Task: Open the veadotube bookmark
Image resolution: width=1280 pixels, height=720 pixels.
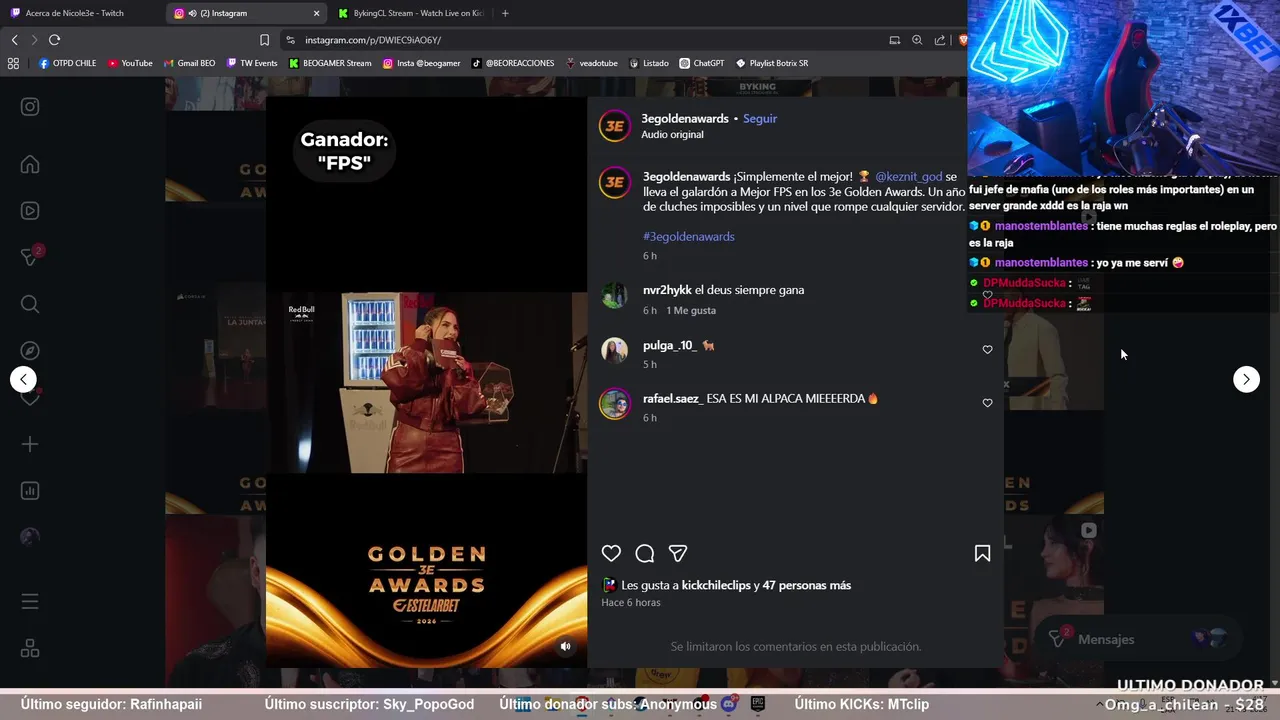Action: pyautogui.click(x=592, y=63)
